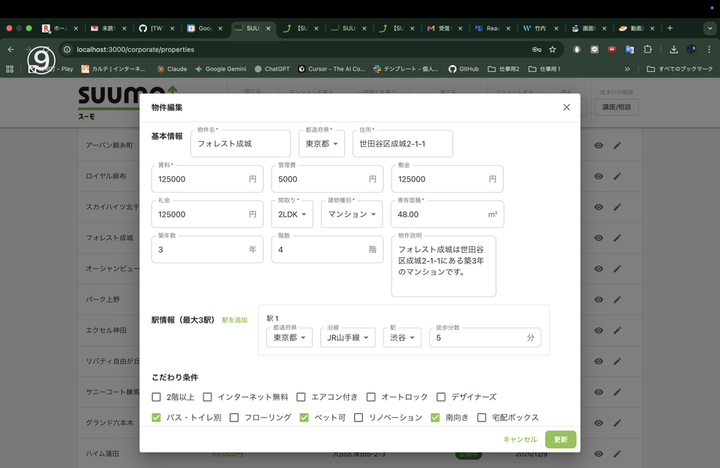Close the 物件編集 dialog with X icon
This screenshot has height=468, width=720.
566,107
